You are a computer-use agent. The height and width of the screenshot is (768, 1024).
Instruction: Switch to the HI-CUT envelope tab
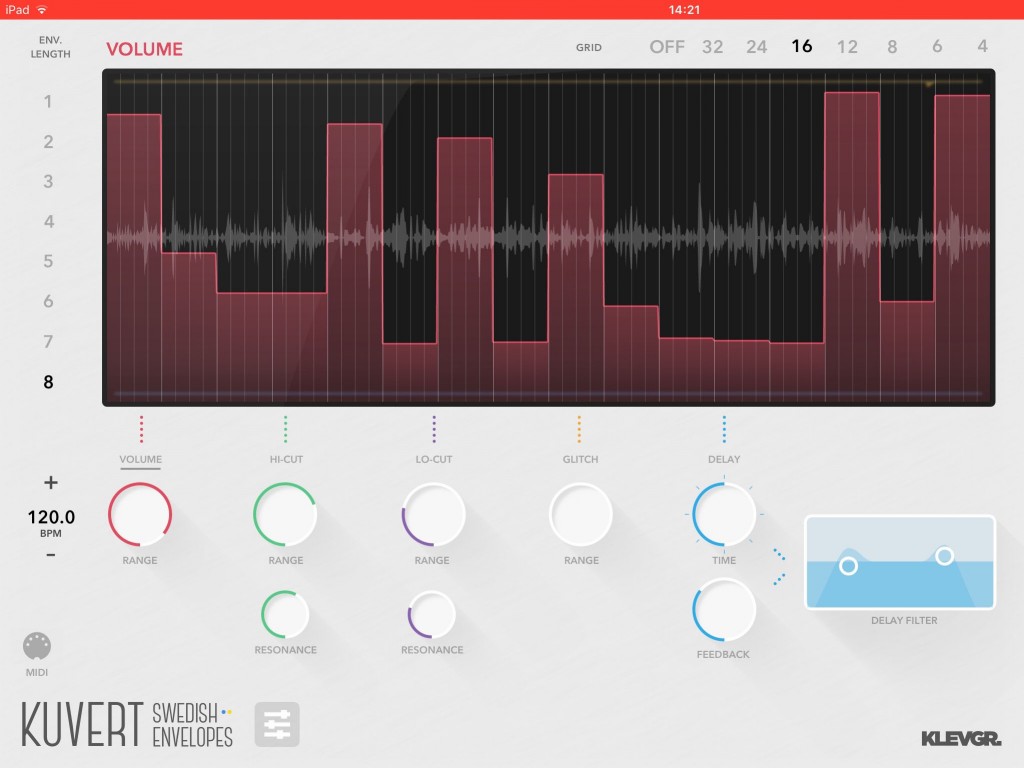point(286,459)
